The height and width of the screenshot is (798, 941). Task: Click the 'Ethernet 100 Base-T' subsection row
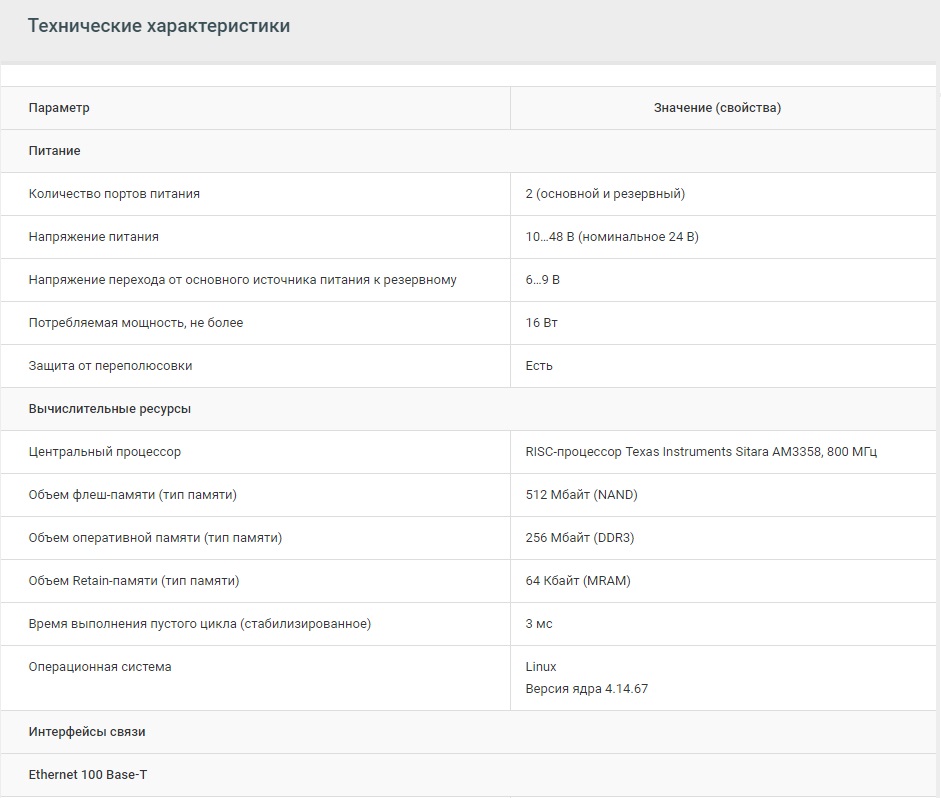pos(88,775)
